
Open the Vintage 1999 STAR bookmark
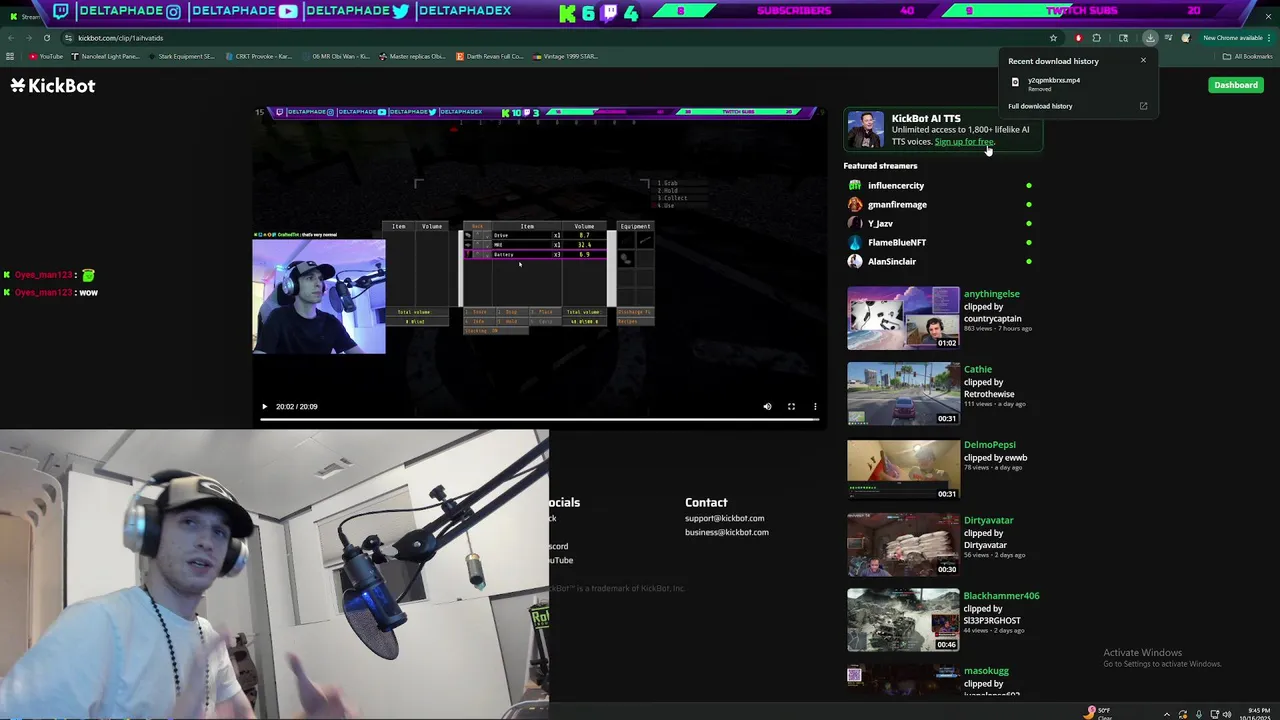pyautogui.click(x=566, y=56)
